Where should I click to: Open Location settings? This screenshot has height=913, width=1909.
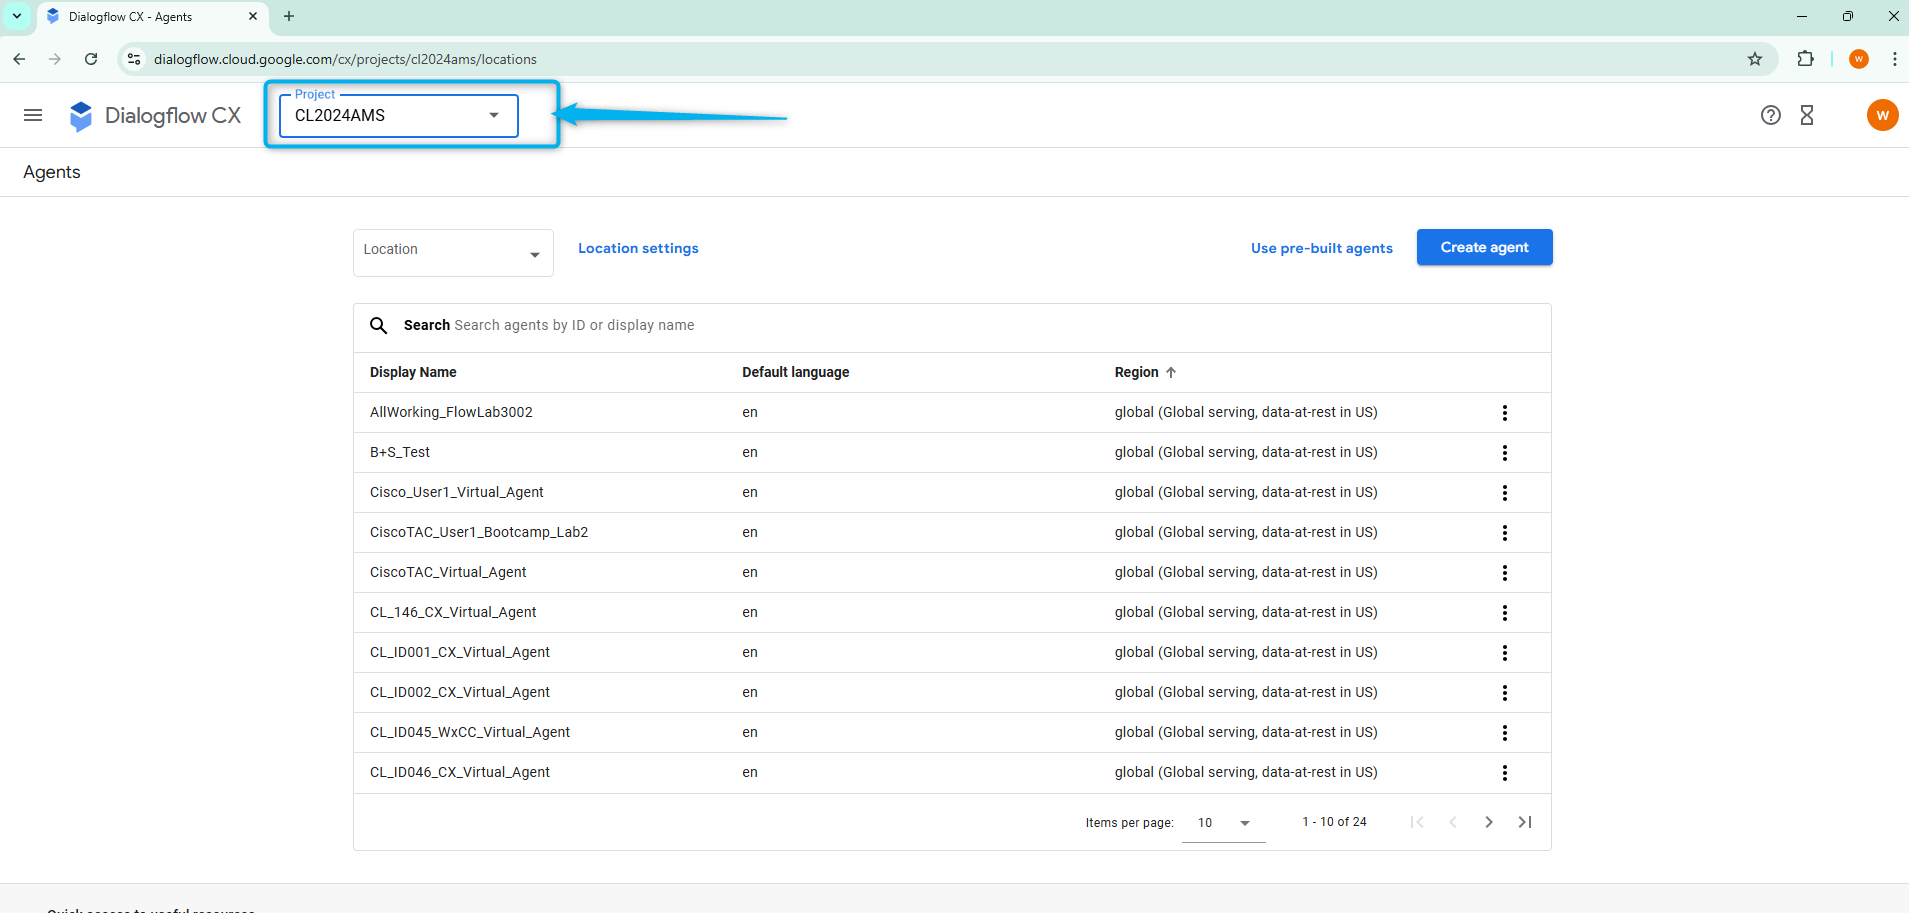(638, 248)
